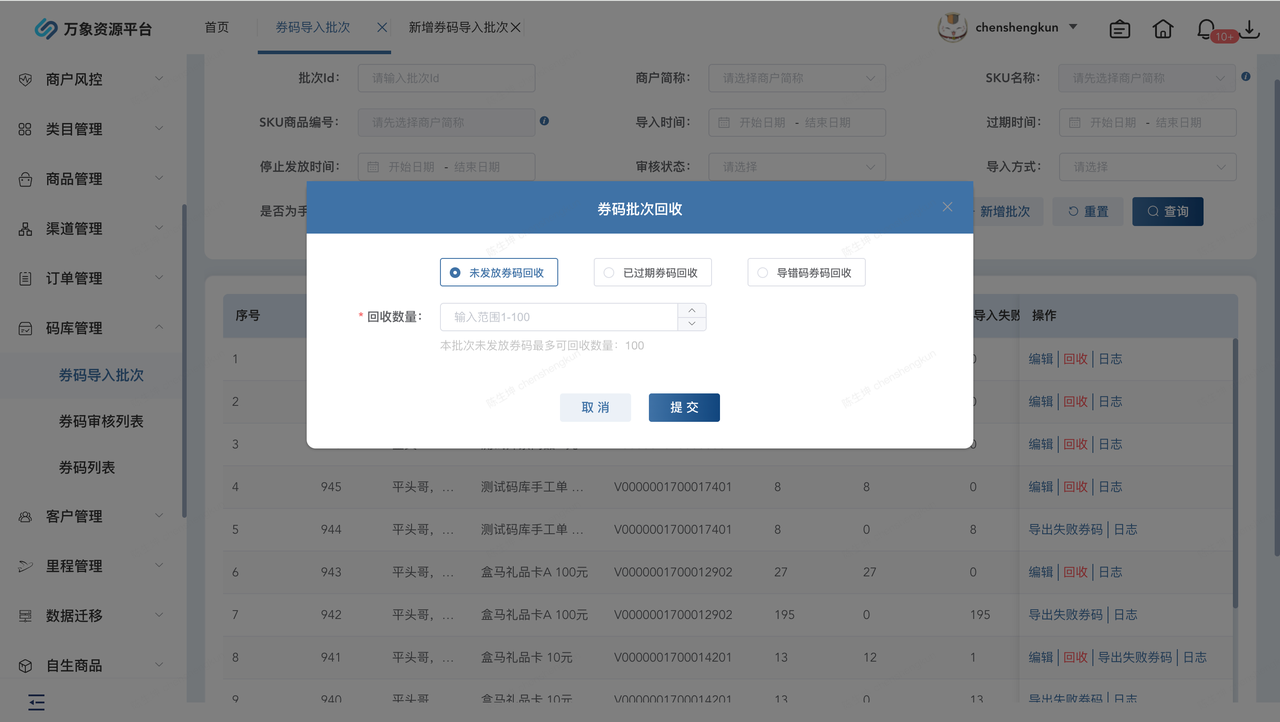
Task: Click the 商户风控 shield icon in sidebar
Action: [26, 79]
